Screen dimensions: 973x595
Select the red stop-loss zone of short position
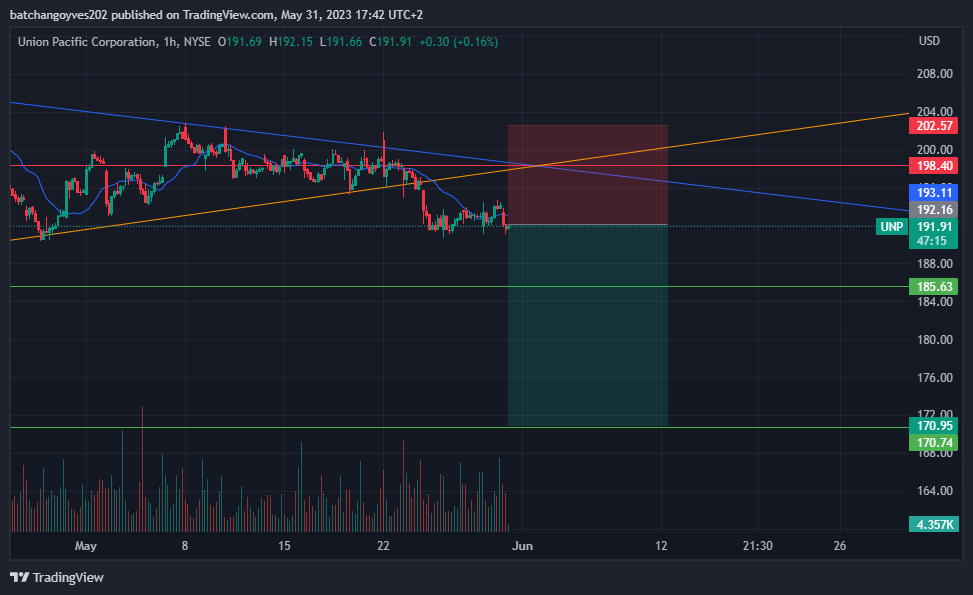pyautogui.click(x=588, y=174)
